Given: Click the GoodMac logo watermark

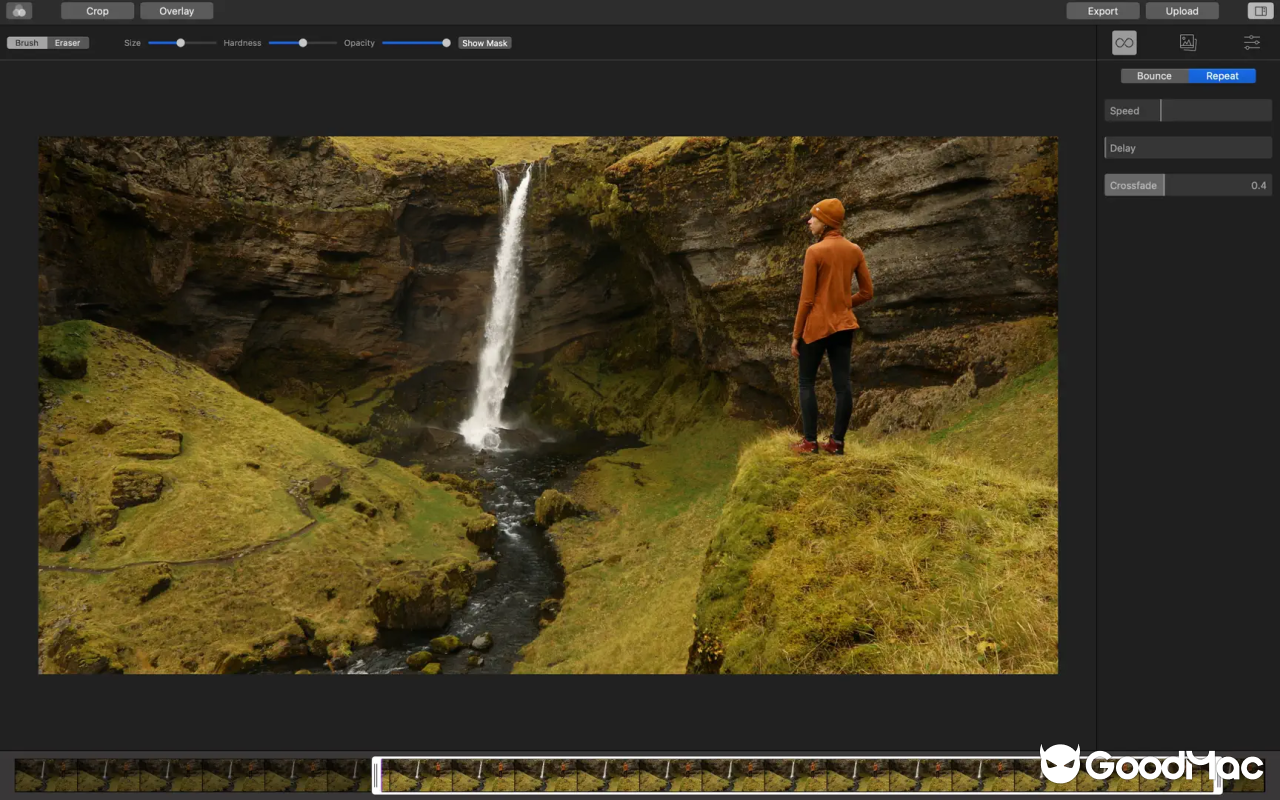Looking at the screenshot, I should click(x=1150, y=766).
